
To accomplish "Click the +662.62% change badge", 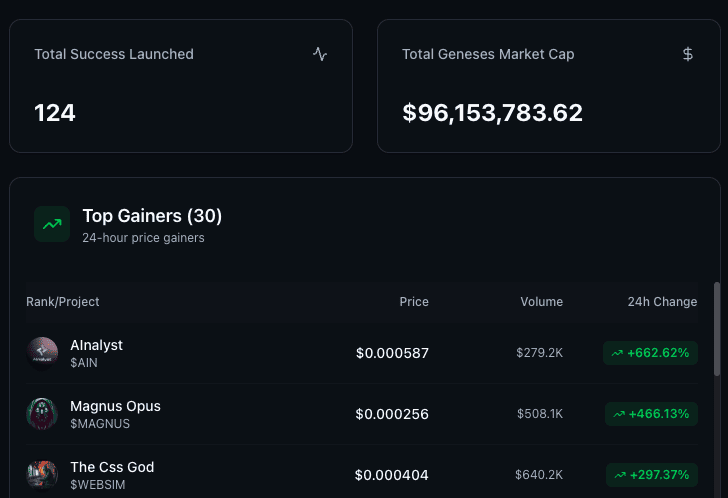I will click(x=650, y=353).
